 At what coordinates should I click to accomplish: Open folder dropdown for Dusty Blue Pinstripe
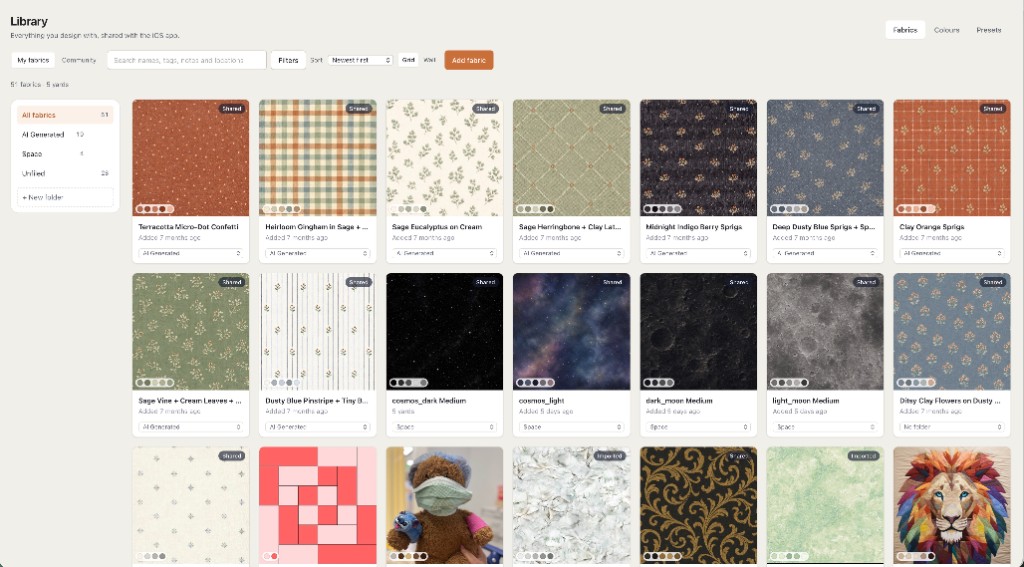coord(317,427)
